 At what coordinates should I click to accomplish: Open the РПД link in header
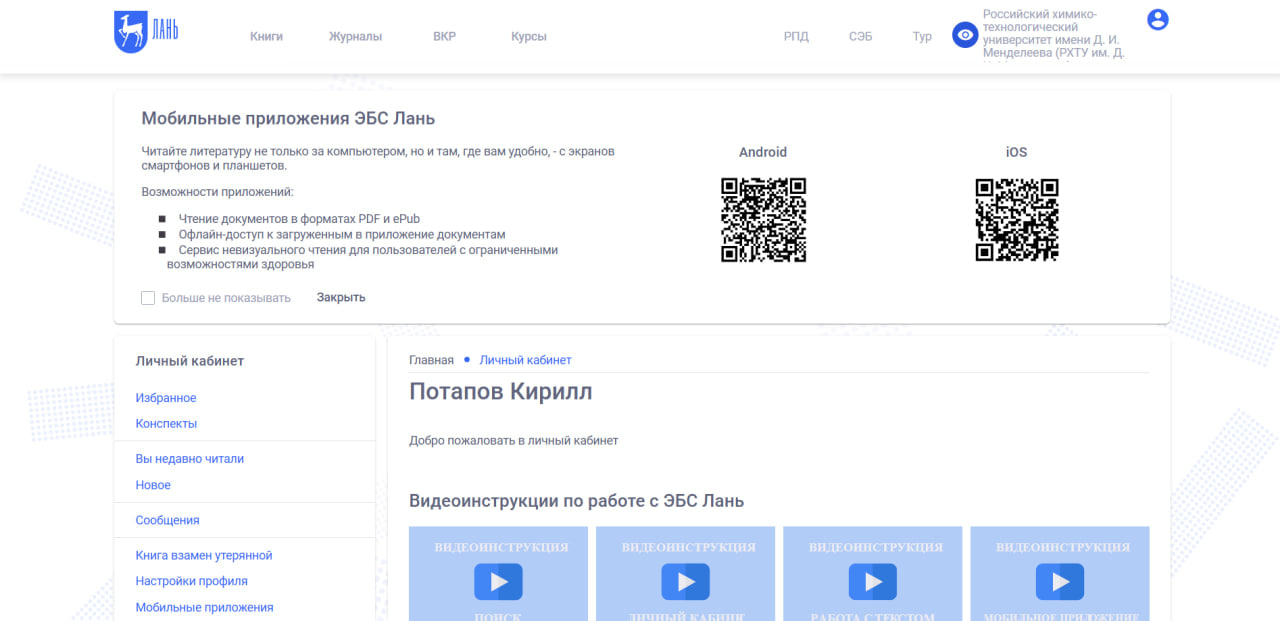tap(796, 37)
